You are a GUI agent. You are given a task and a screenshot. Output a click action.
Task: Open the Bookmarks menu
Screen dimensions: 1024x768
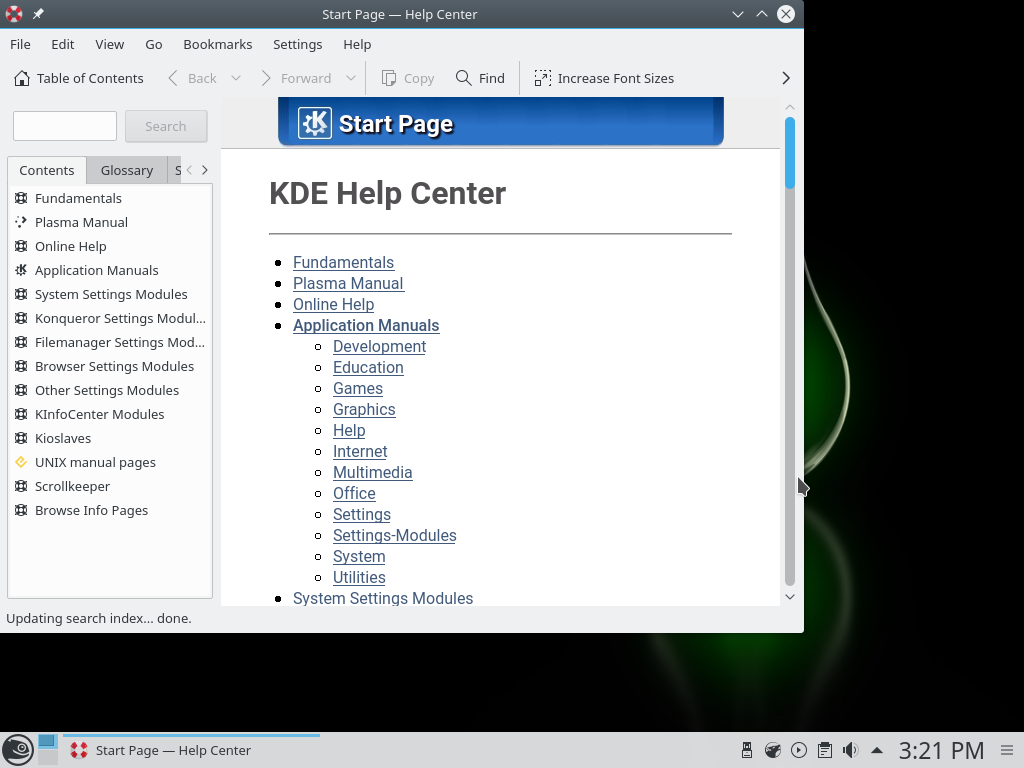[217, 44]
